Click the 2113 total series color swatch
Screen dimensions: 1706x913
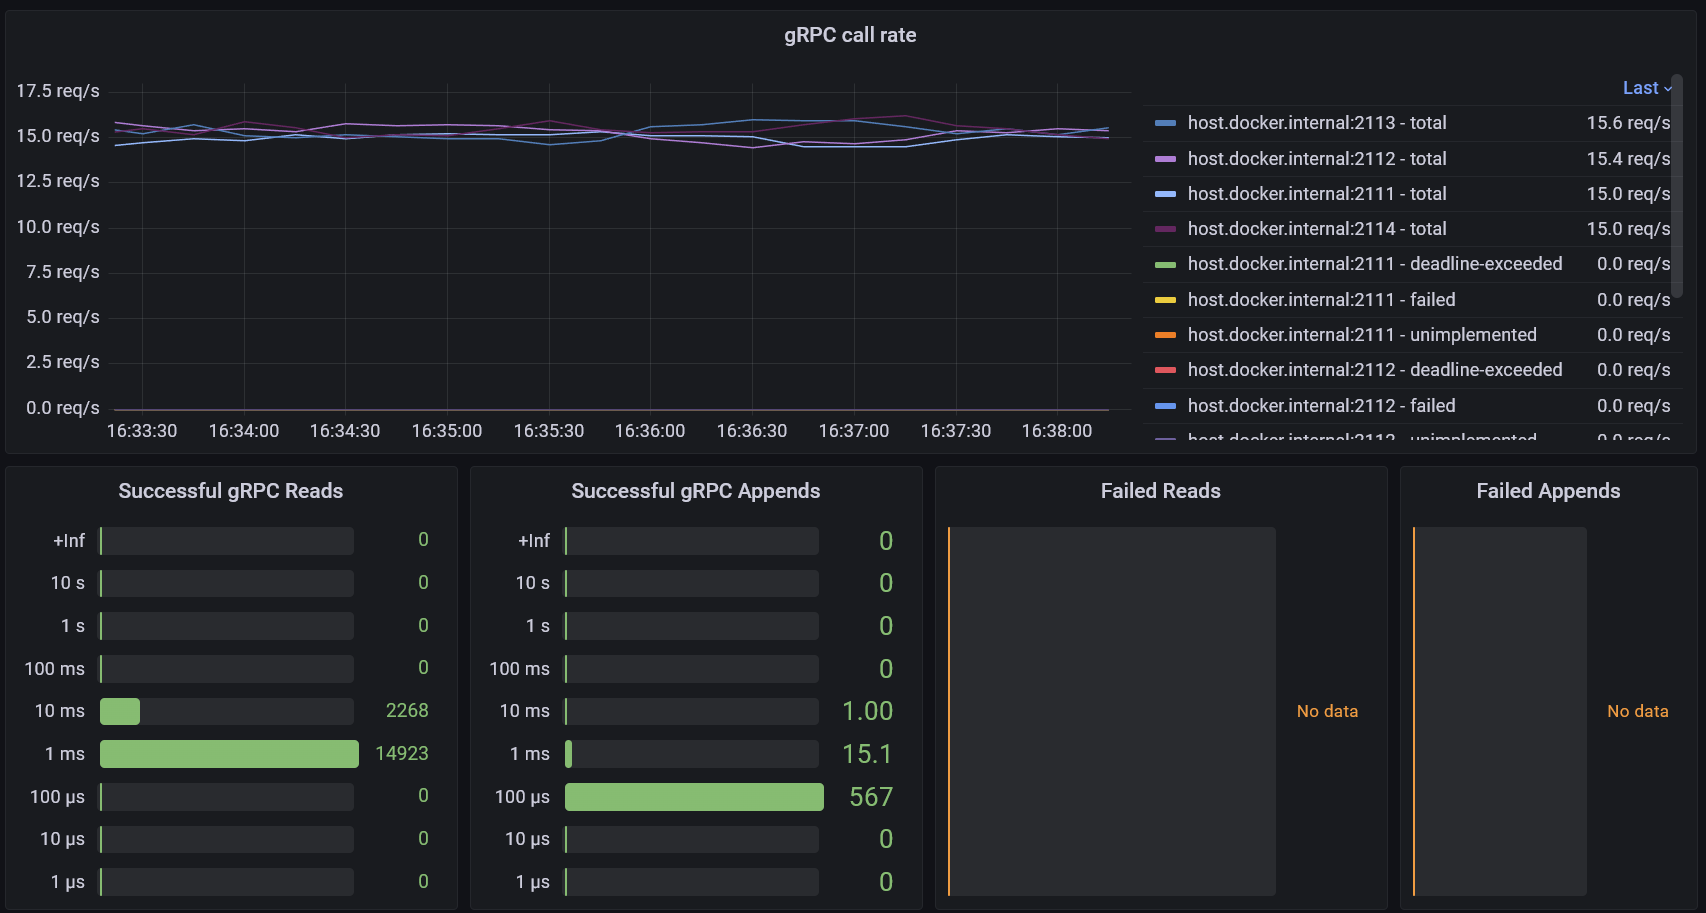pos(1165,123)
